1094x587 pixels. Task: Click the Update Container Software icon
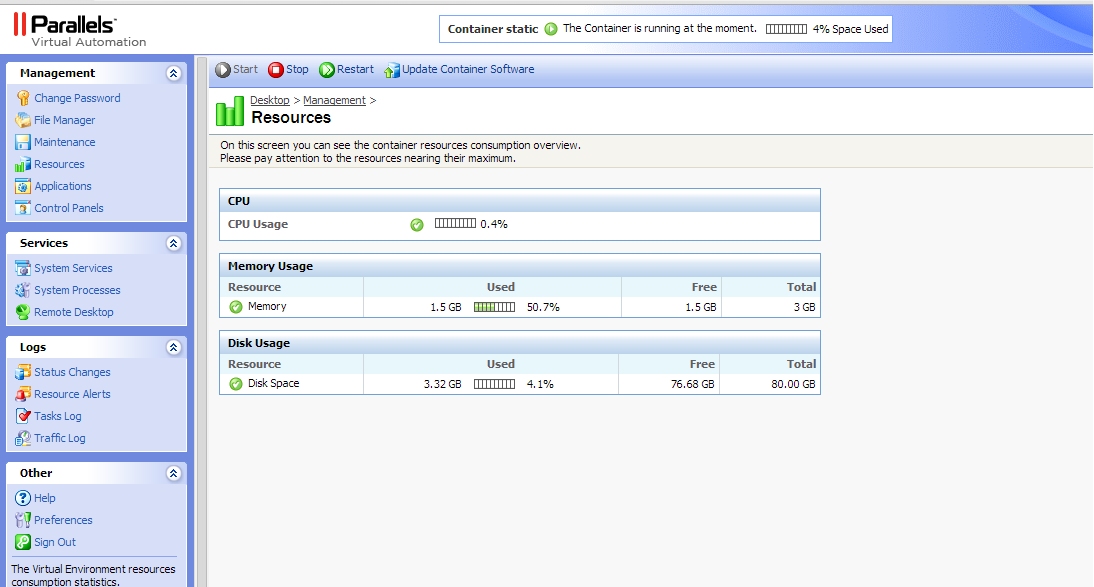(x=392, y=70)
